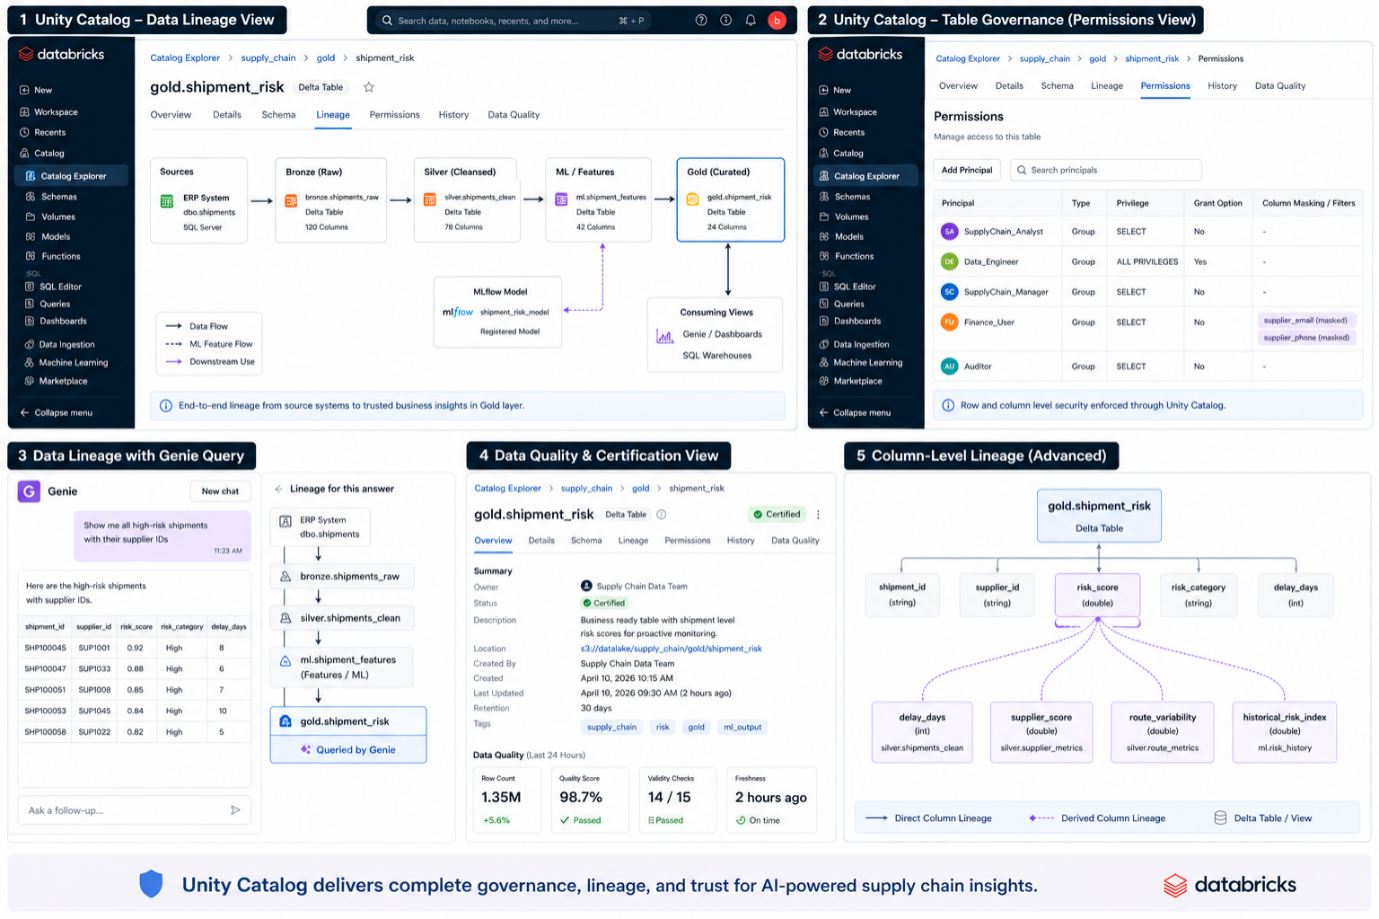
Task: Click 'ALL PRIVILEGES' in the Data_Engineer row
Action: pyautogui.click(x=1147, y=262)
